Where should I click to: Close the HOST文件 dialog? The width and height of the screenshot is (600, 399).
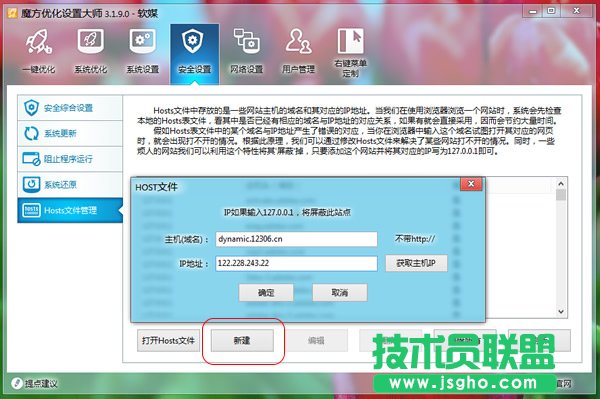471,184
